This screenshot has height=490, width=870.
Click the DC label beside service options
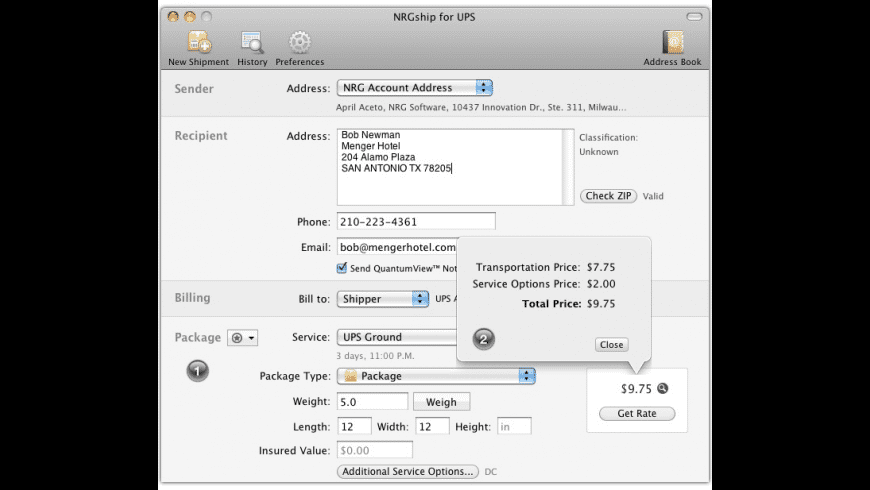(x=490, y=472)
